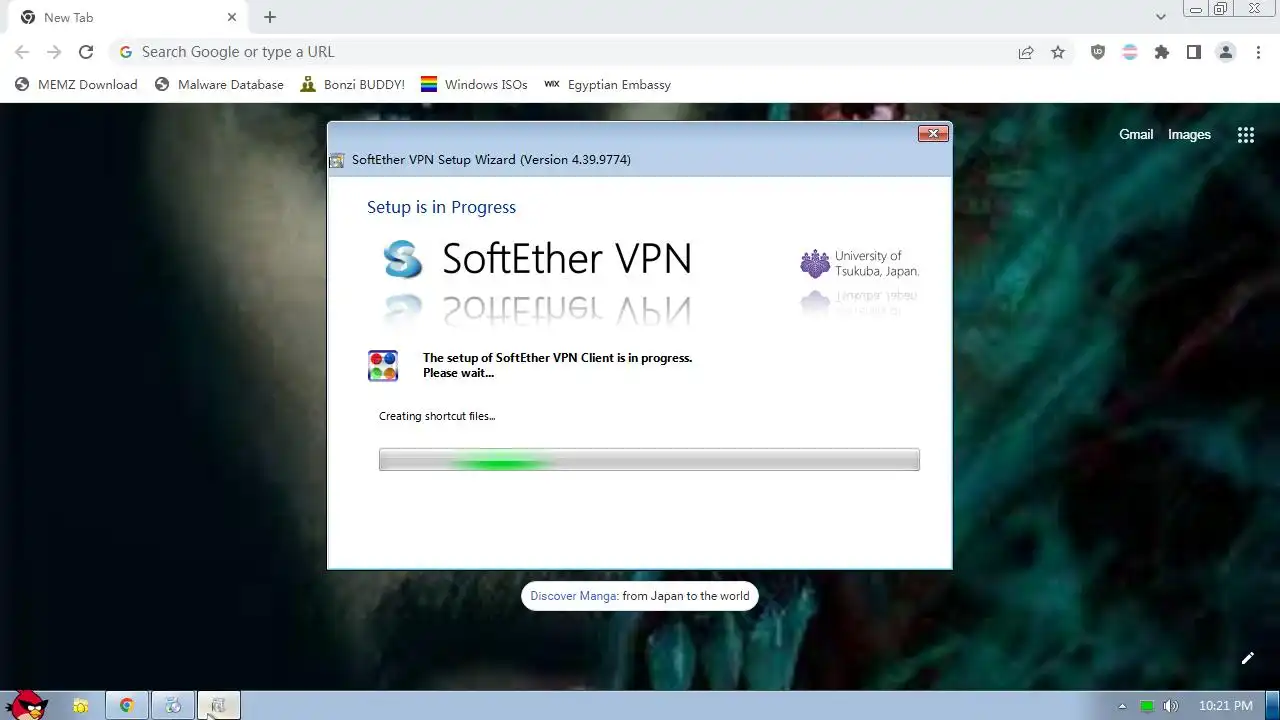Image resolution: width=1280 pixels, height=720 pixels.
Task: Click the Chrome back arrow
Action: pos(22,52)
